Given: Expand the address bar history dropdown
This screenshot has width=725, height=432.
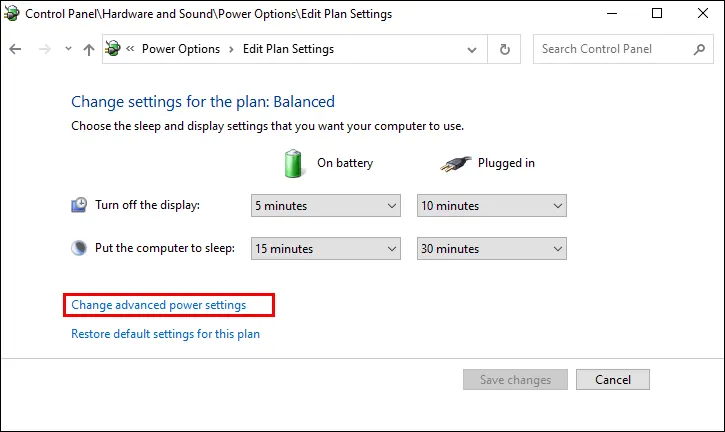Looking at the screenshot, I should 472,49.
